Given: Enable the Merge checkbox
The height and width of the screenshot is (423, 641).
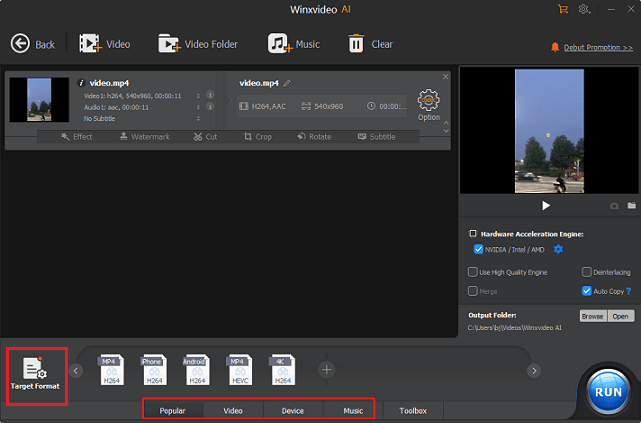Looking at the screenshot, I should click(x=473, y=291).
